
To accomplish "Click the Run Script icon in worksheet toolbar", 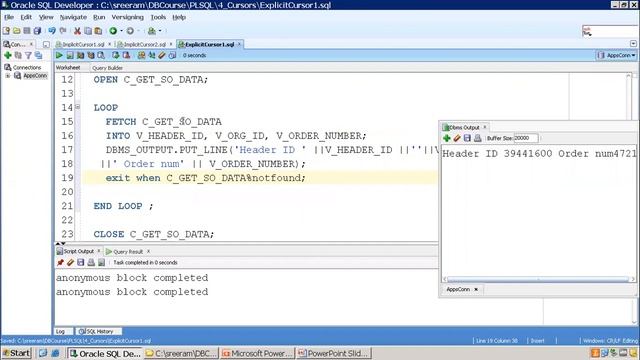I will coord(70,55).
